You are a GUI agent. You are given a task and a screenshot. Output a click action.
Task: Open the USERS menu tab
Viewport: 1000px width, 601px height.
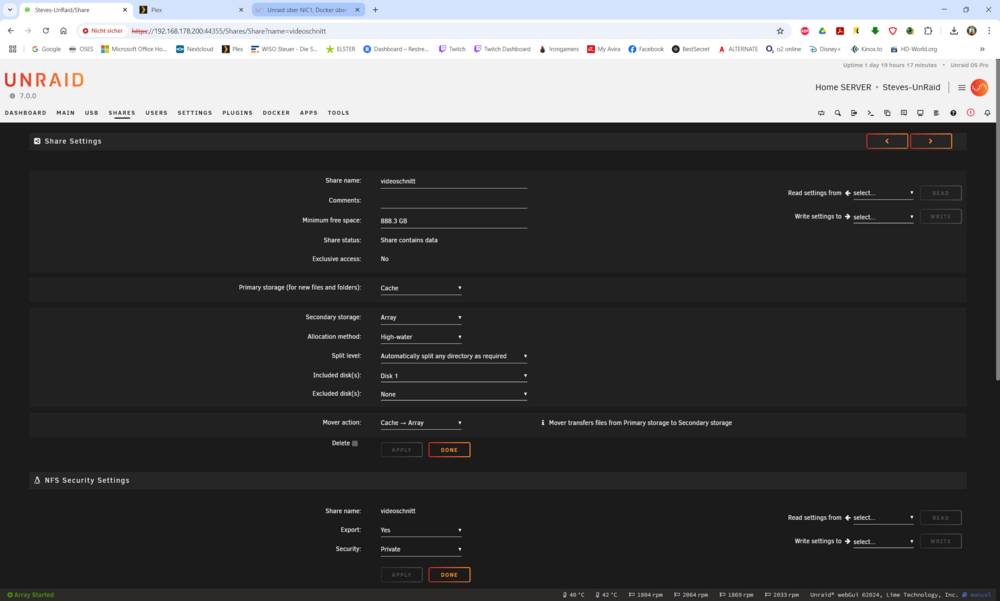pos(156,113)
